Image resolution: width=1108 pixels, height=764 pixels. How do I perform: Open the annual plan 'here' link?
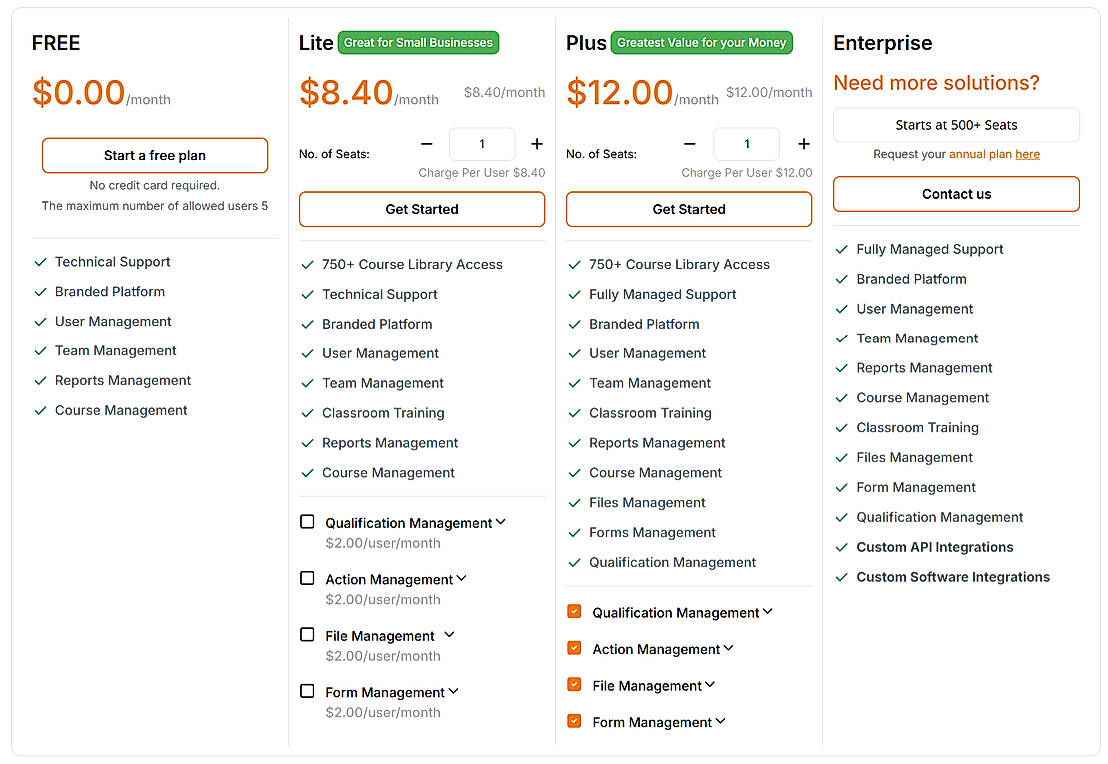[1027, 154]
